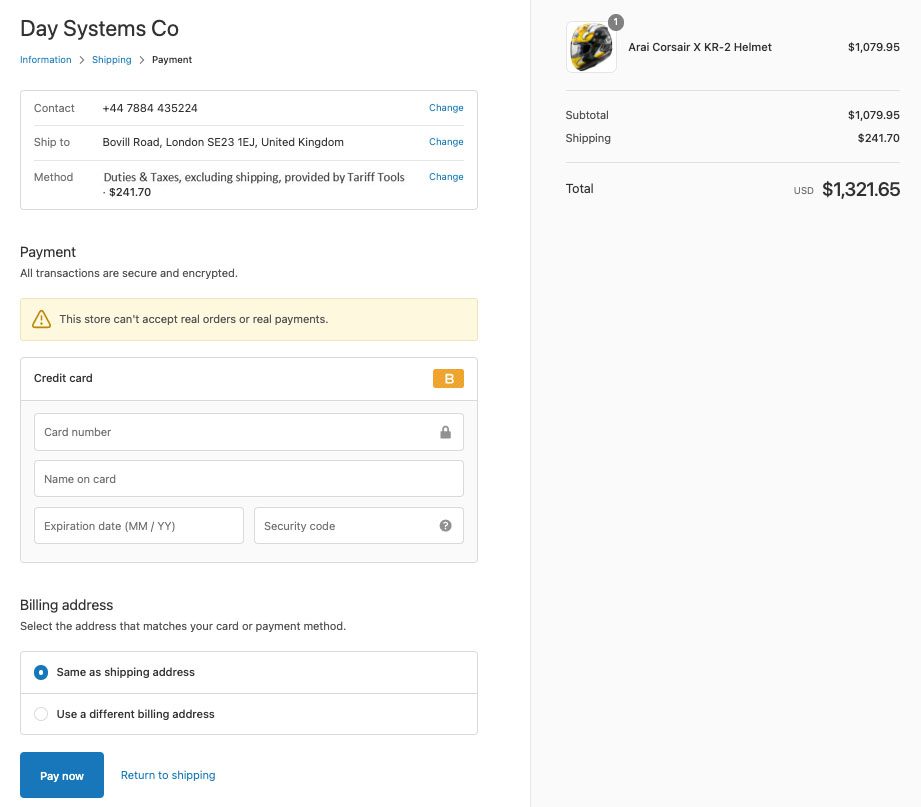Click the first breadcrumb chevron after Information

82,60
